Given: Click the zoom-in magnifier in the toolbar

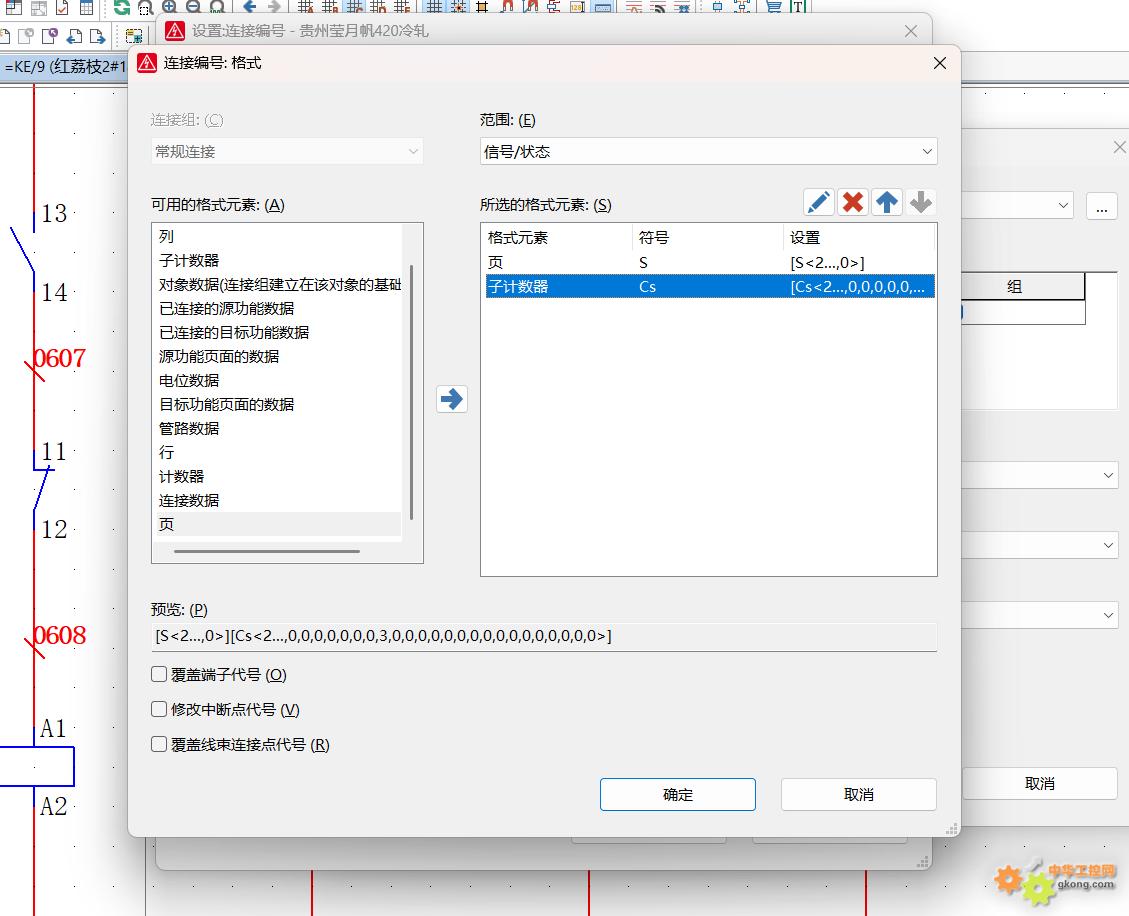Looking at the screenshot, I should 169,7.
